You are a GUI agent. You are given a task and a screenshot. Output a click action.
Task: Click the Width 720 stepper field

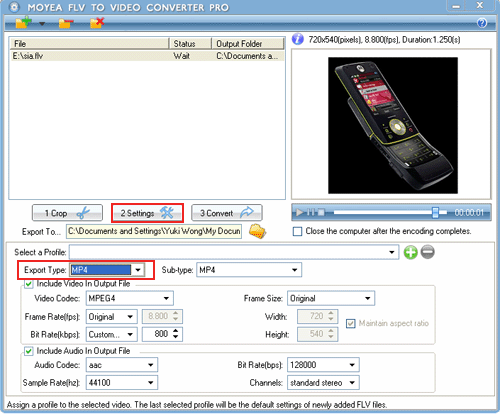[x=318, y=316]
